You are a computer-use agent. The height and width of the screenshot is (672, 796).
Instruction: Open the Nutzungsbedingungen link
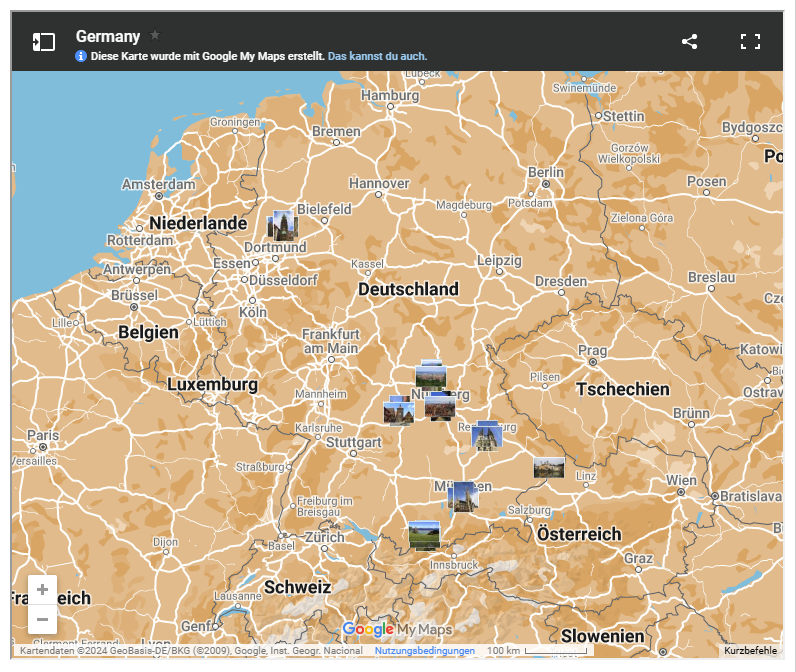(x=425, y=651)
